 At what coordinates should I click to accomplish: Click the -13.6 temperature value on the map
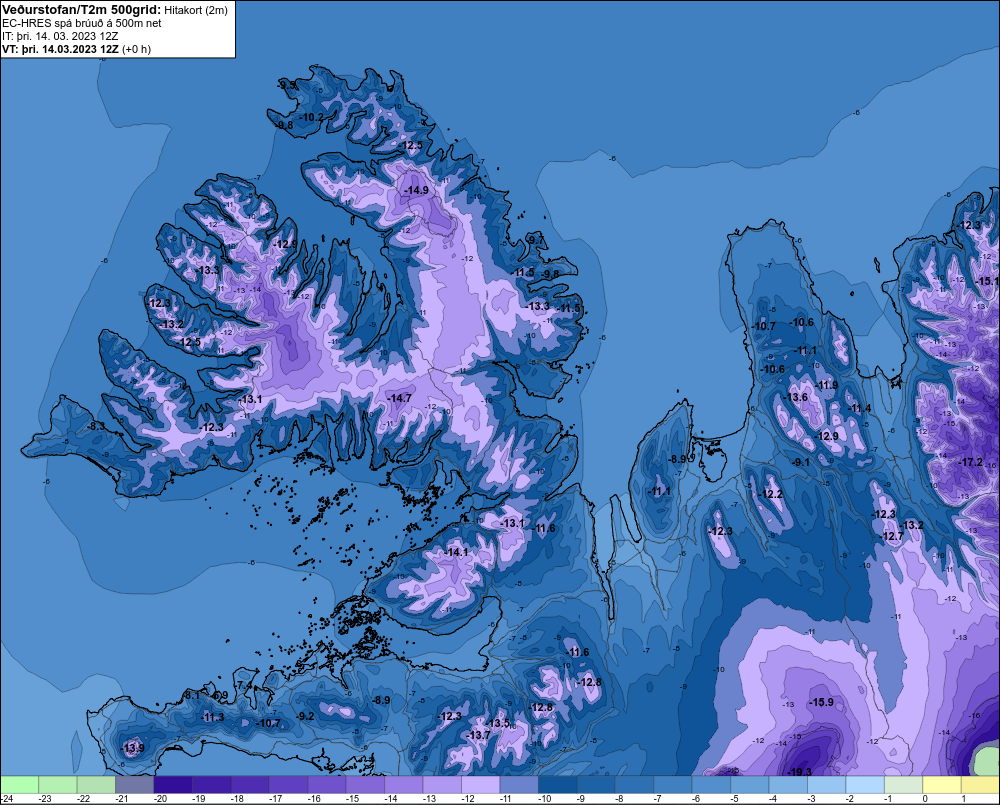point(796,397)
